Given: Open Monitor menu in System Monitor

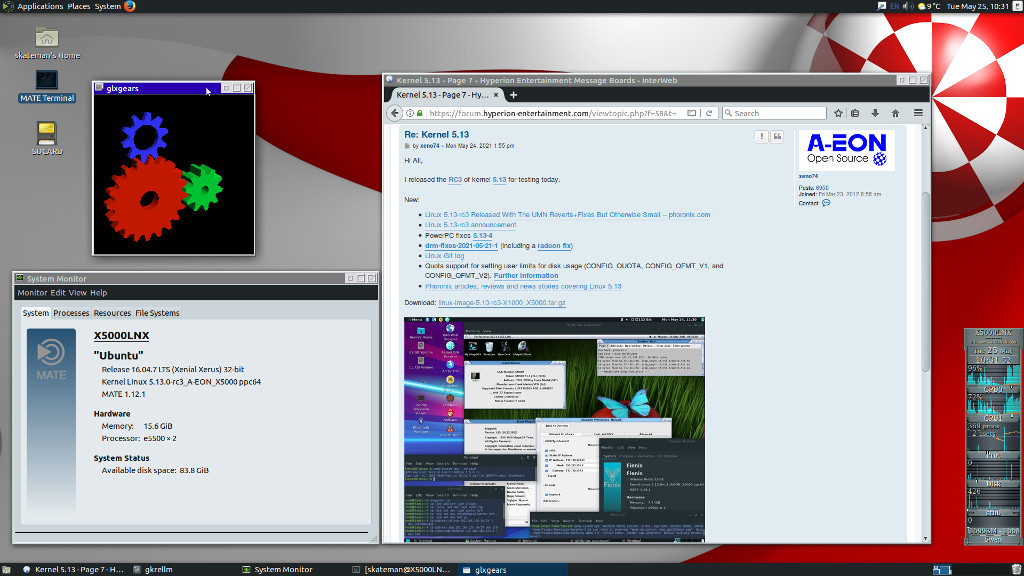Looking at the screenshot, I should (x=32, y=293).
